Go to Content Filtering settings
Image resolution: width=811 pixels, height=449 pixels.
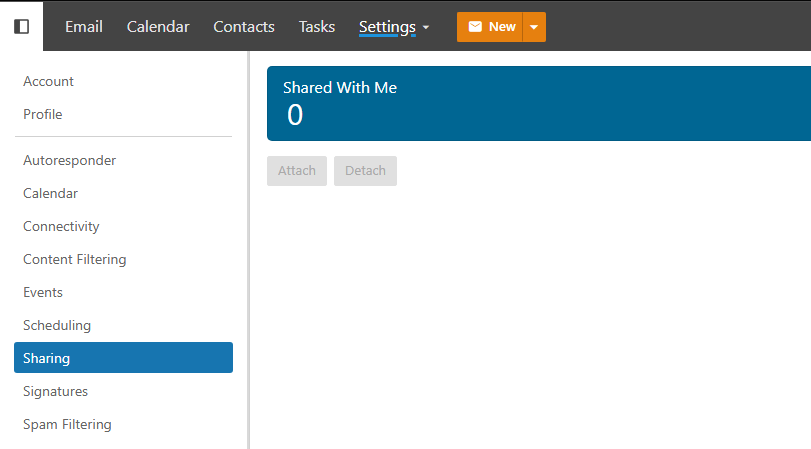(x=75, y=259)
